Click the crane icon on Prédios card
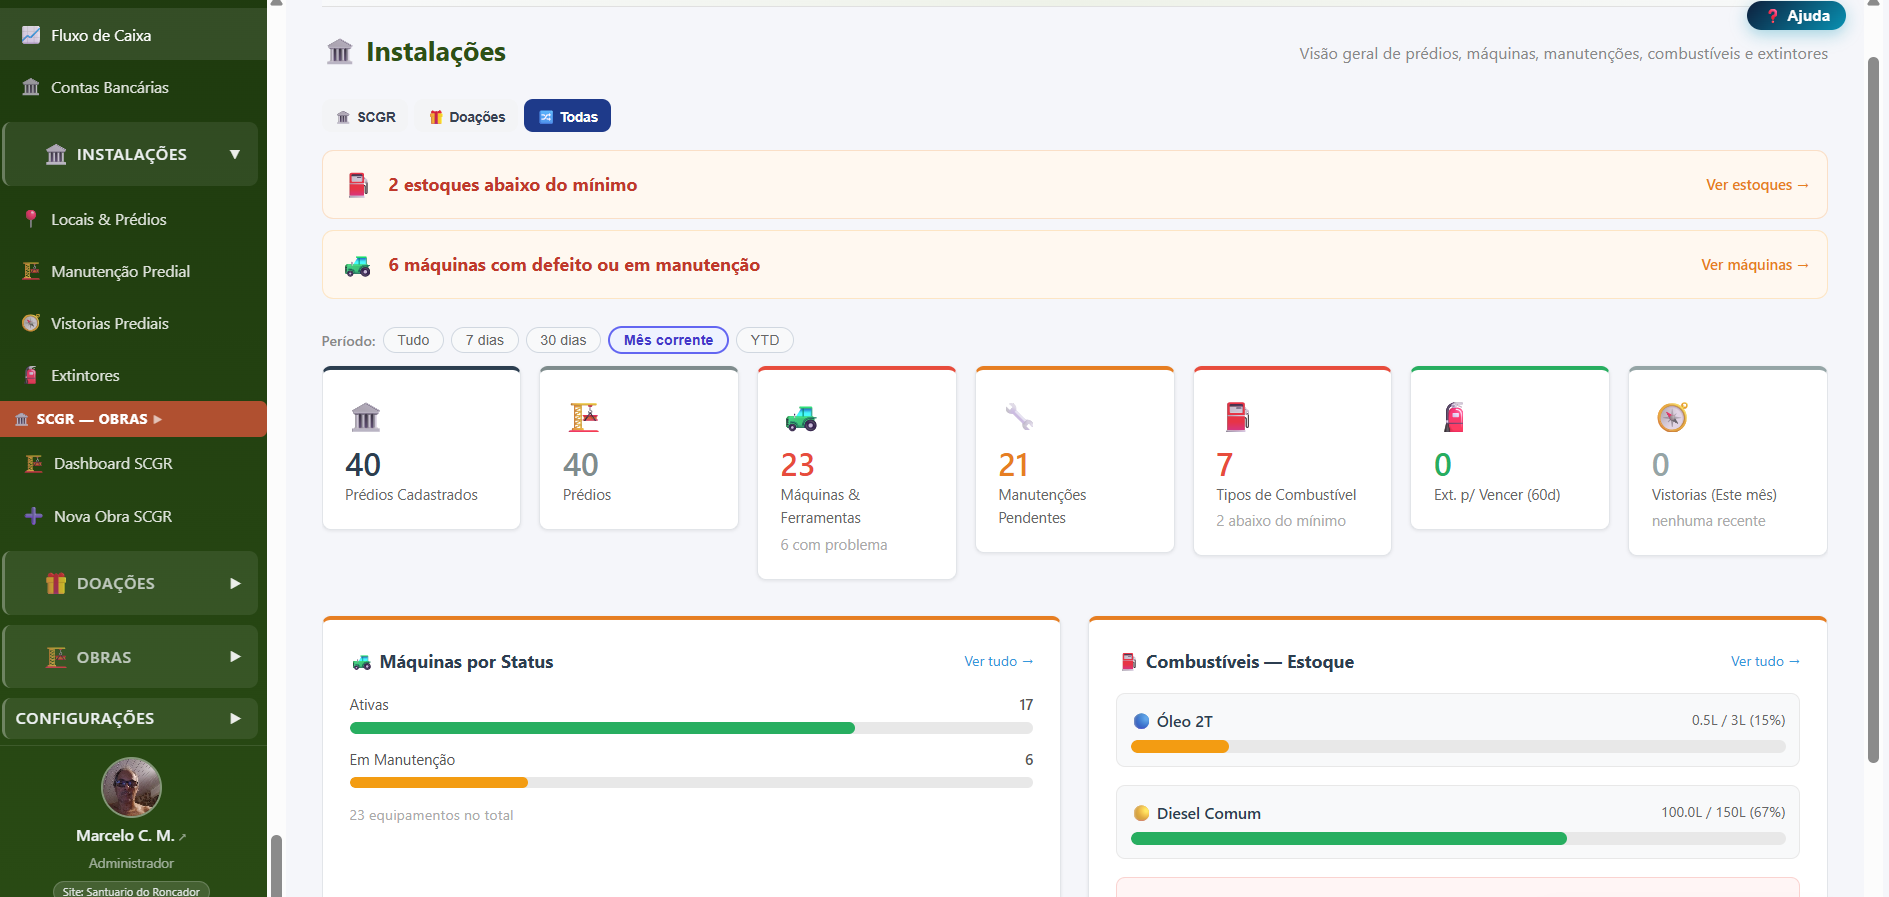The width and height of the screenshot is (1889, 897). (x=584, y=416)
